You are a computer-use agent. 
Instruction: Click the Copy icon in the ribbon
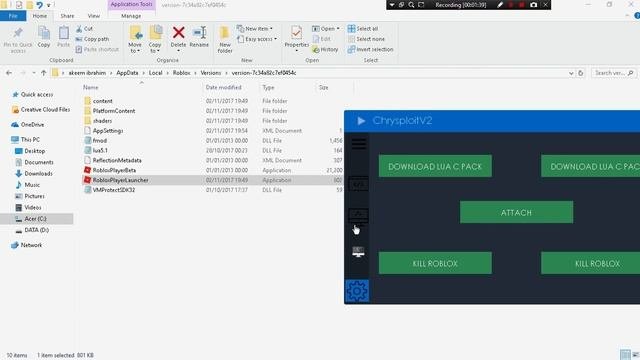coord(44,33)
